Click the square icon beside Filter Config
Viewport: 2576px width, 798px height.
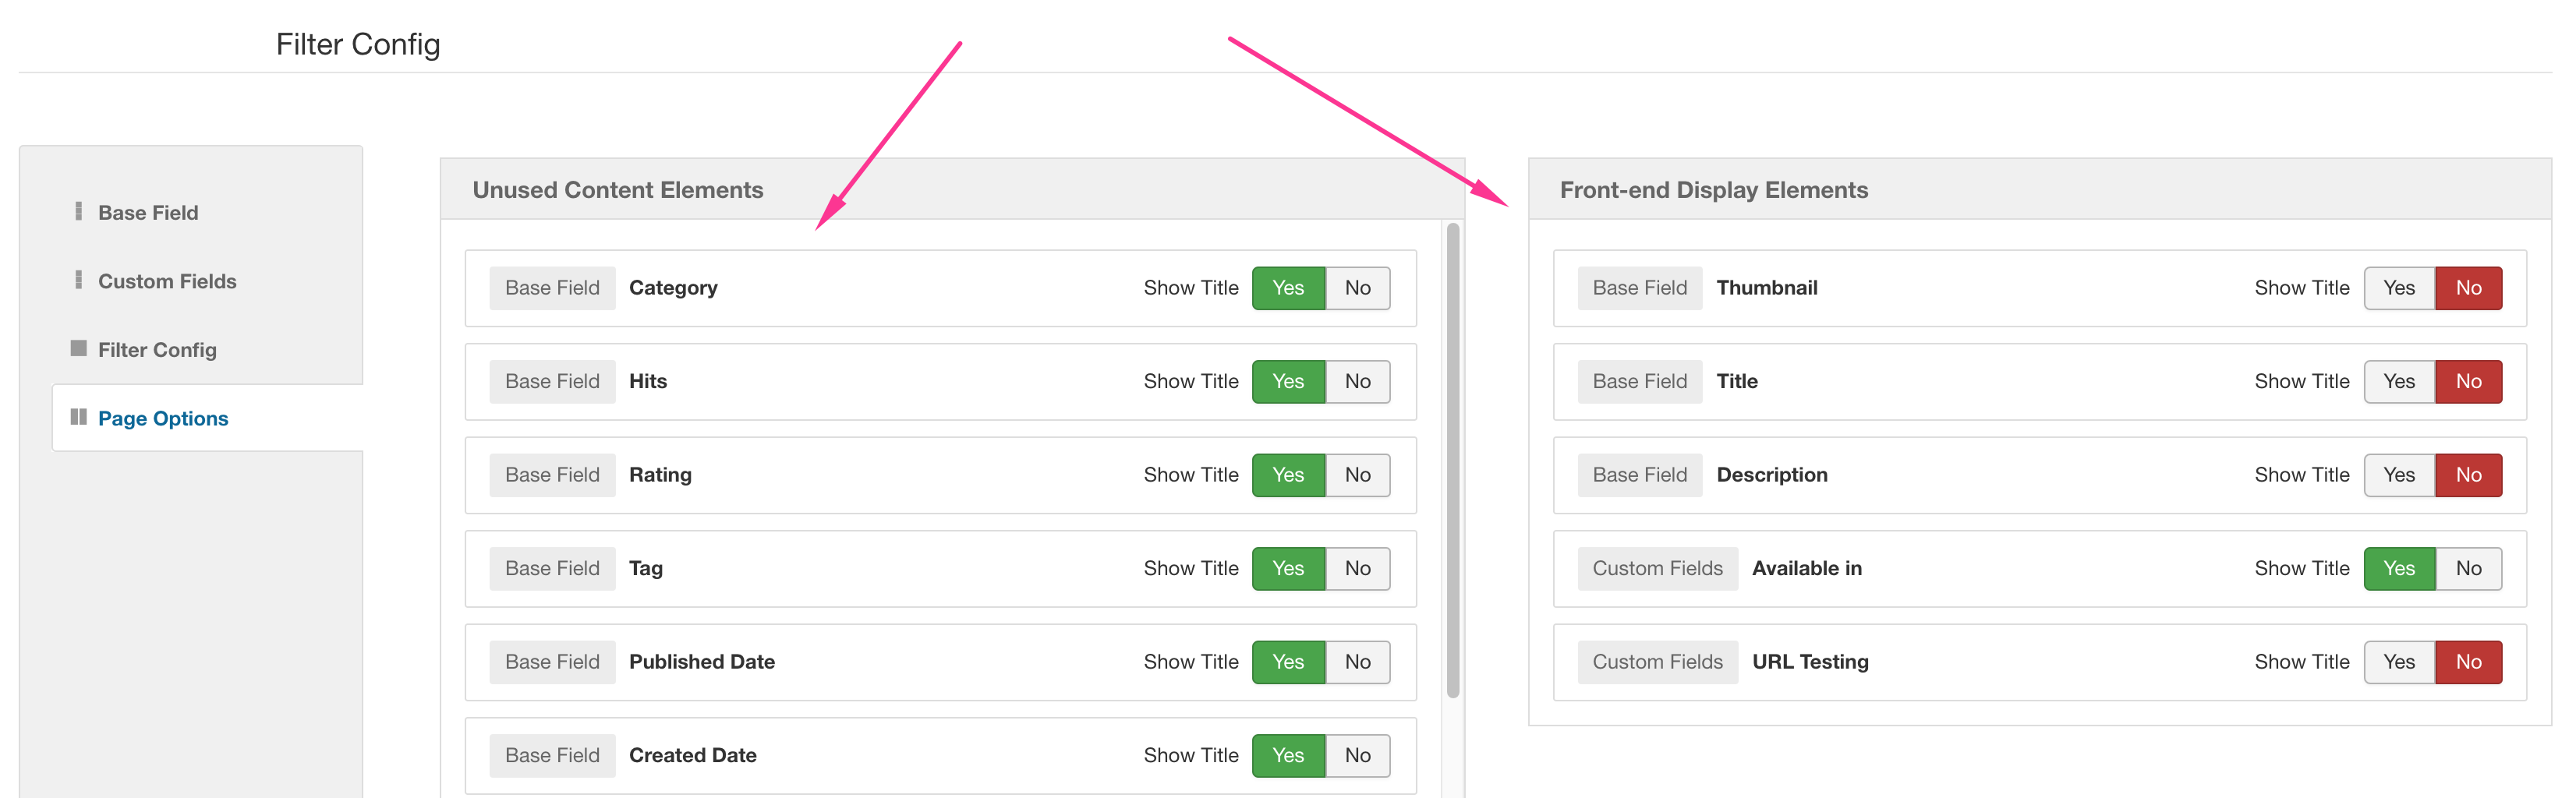click(79, 348)
